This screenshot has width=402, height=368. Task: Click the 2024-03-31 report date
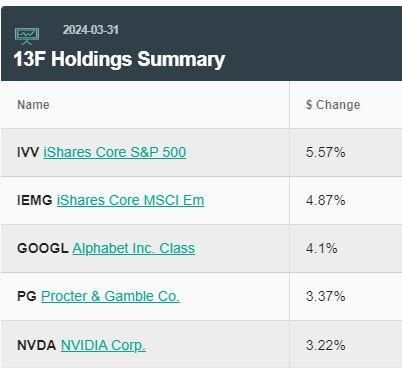(91, 30)
